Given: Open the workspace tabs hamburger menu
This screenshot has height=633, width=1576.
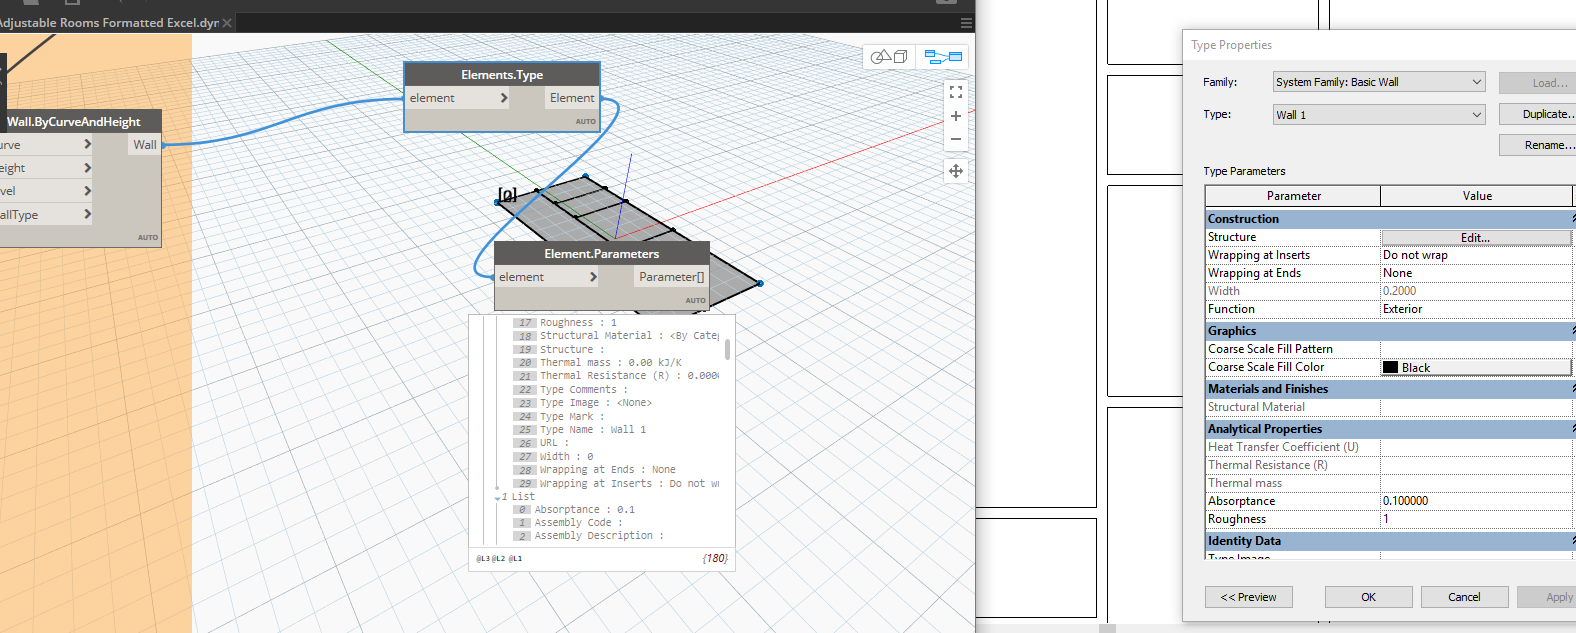Looking at the screenshot, I should [x=966, y=22].
